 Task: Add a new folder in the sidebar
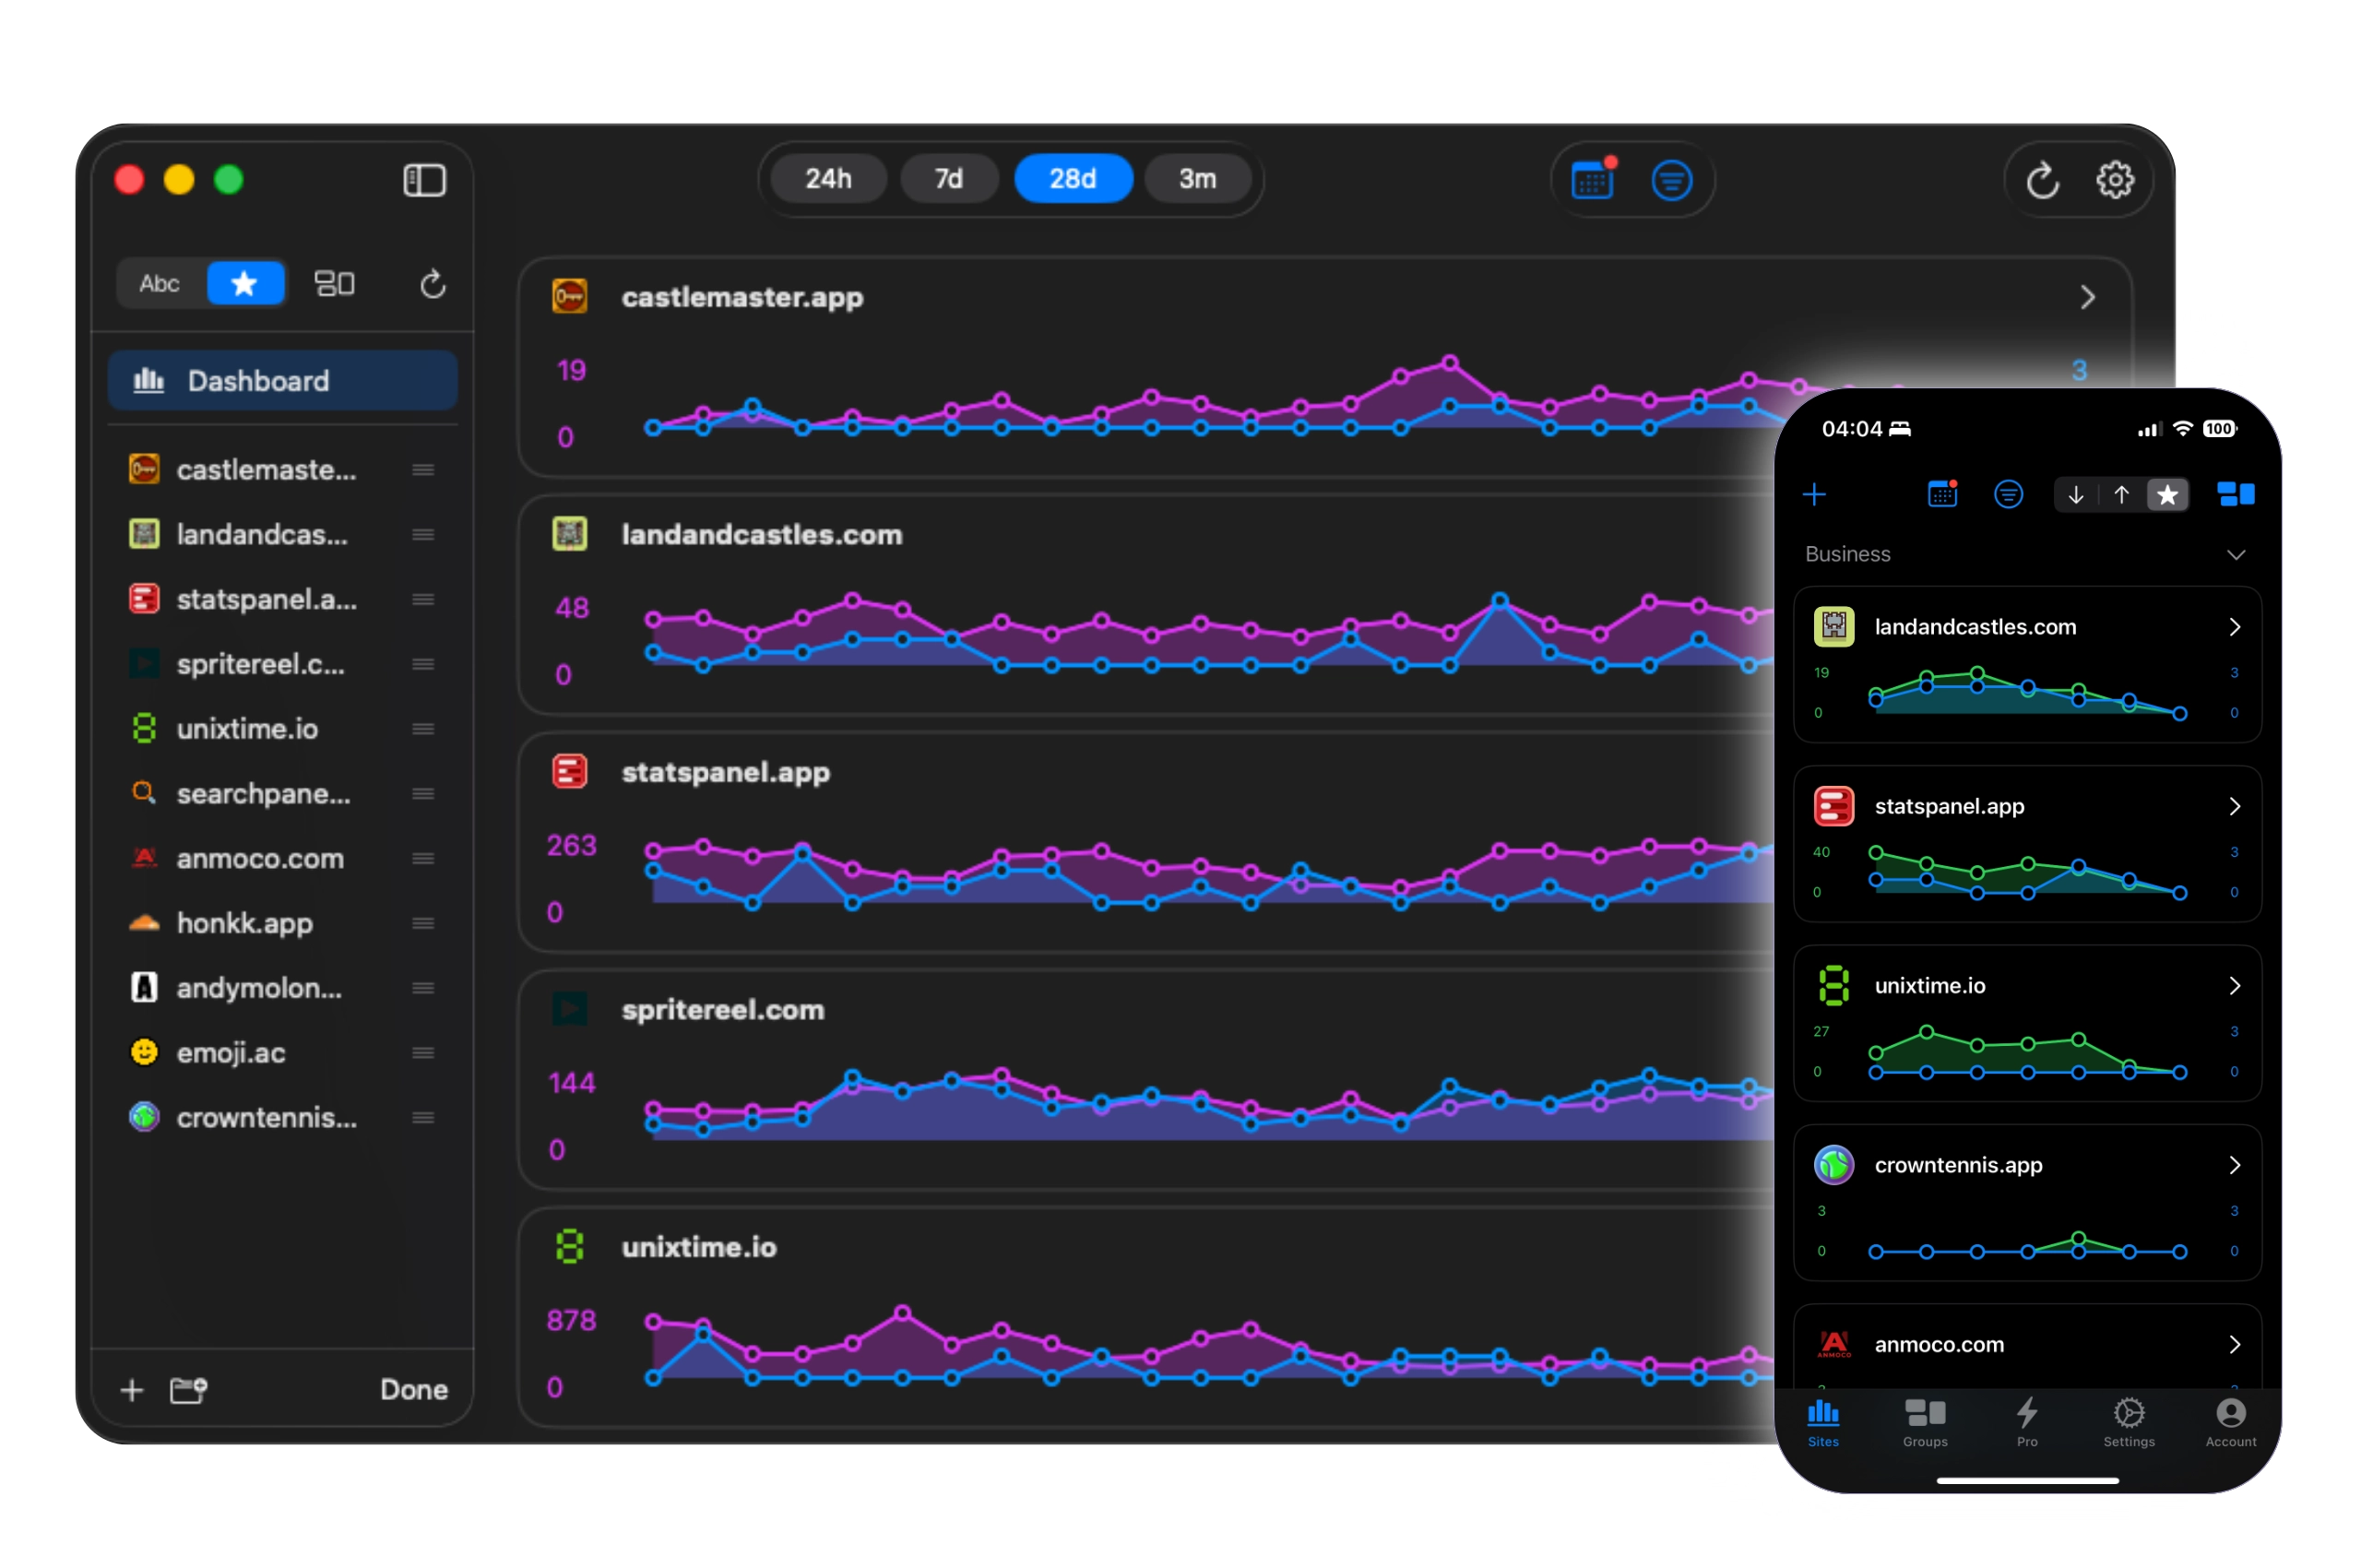(188, 1389)
